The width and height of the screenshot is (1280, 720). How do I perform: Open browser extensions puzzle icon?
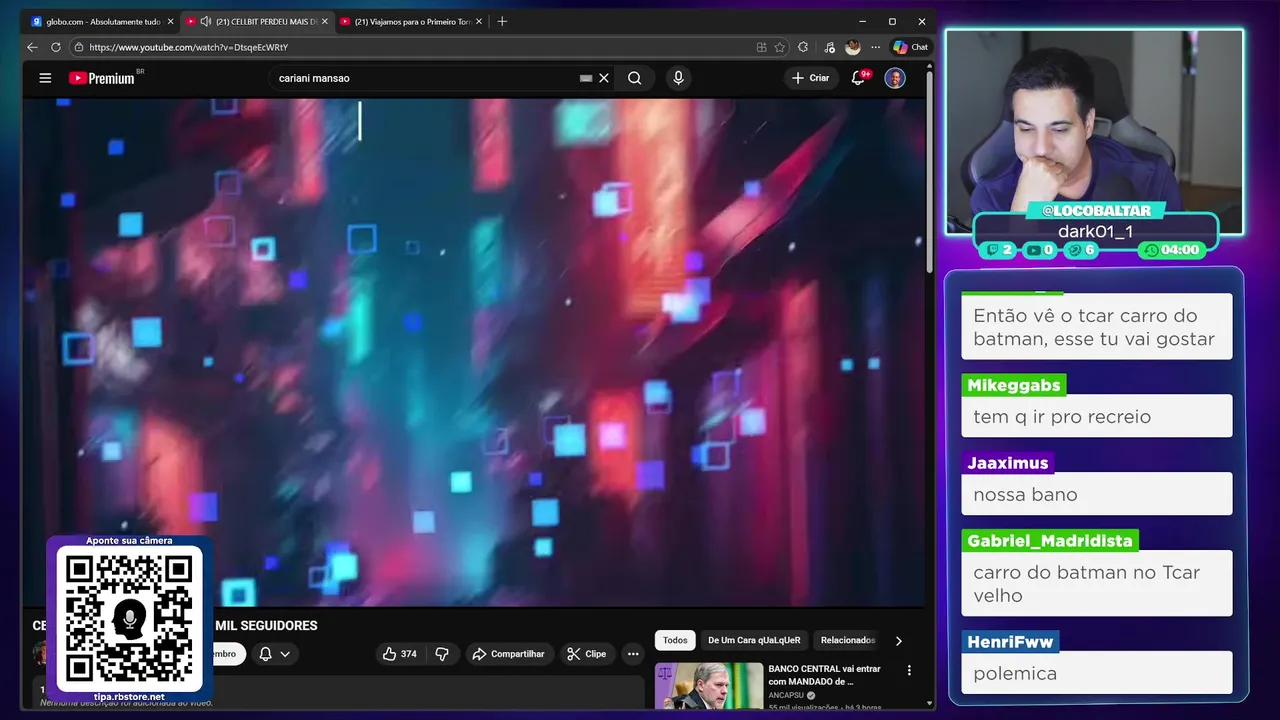click(803, 47)
